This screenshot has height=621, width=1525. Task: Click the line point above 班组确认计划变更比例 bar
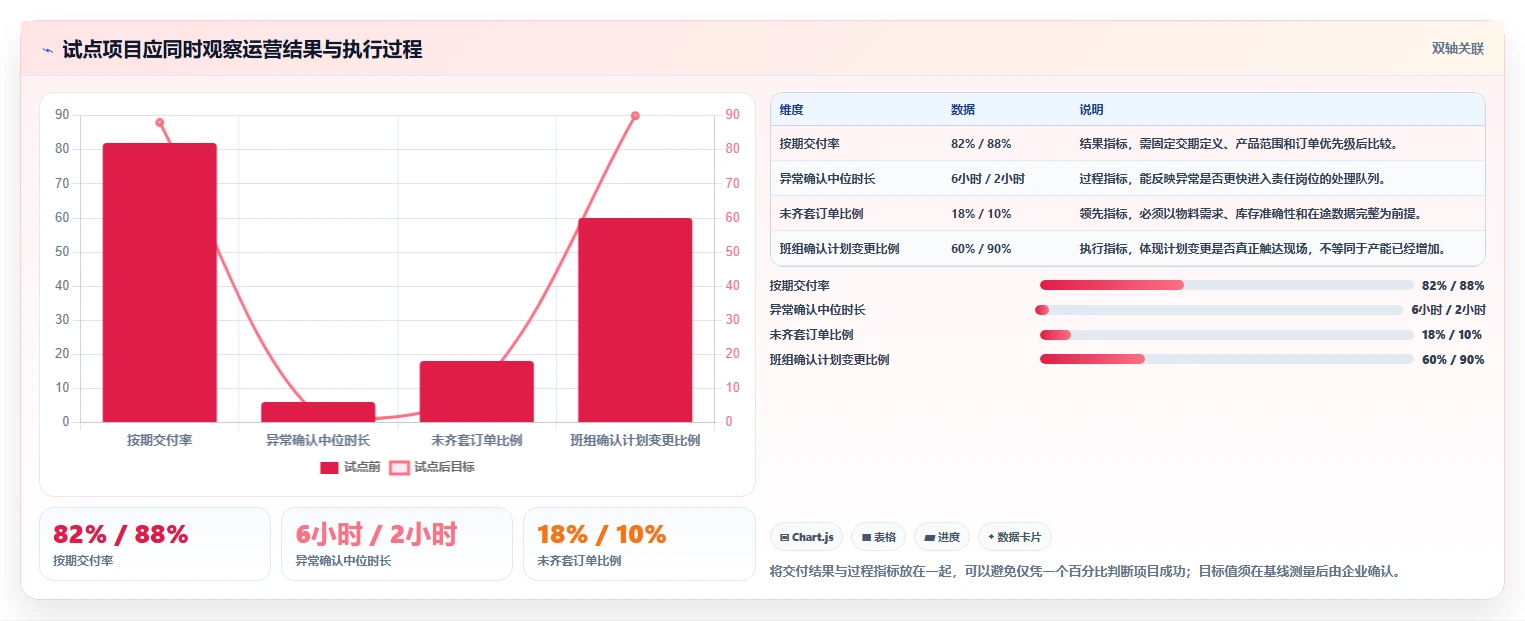coord(635,116)
